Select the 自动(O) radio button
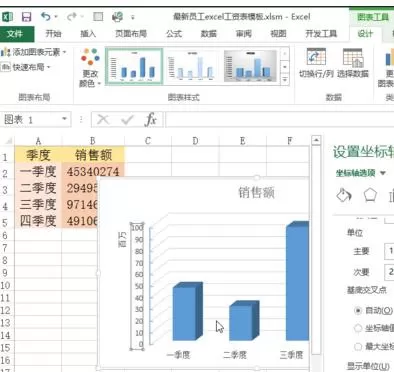The height and width of the screenshot is (372, 394). click(358, 310)
